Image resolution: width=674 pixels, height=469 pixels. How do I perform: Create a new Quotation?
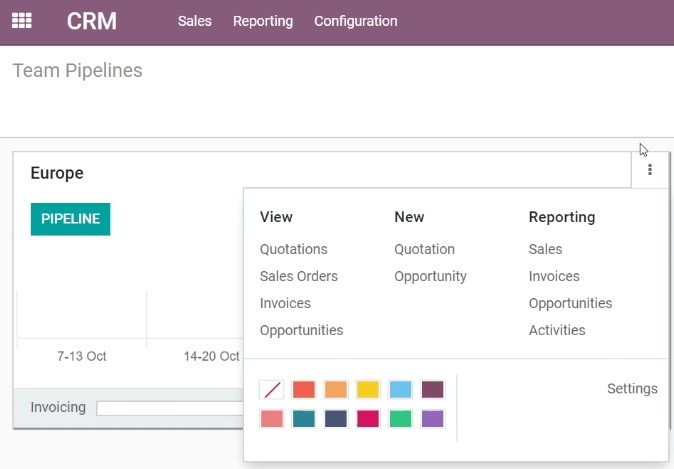tap(424, 249)
